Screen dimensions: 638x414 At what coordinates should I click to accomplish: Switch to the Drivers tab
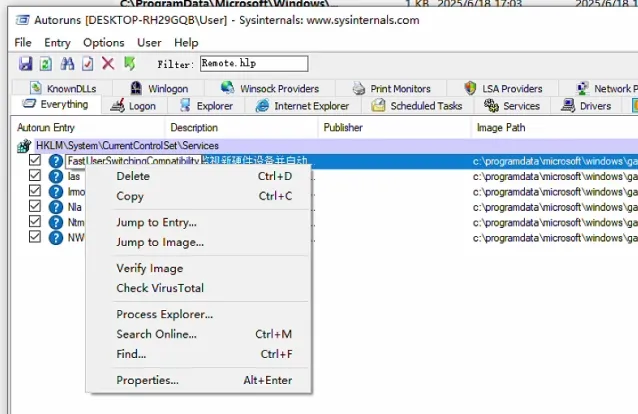[x=586, y=106]
